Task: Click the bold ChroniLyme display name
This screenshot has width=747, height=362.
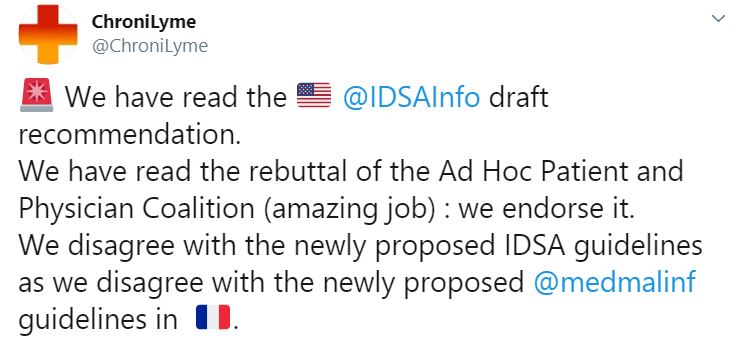Action: (143, 22)
